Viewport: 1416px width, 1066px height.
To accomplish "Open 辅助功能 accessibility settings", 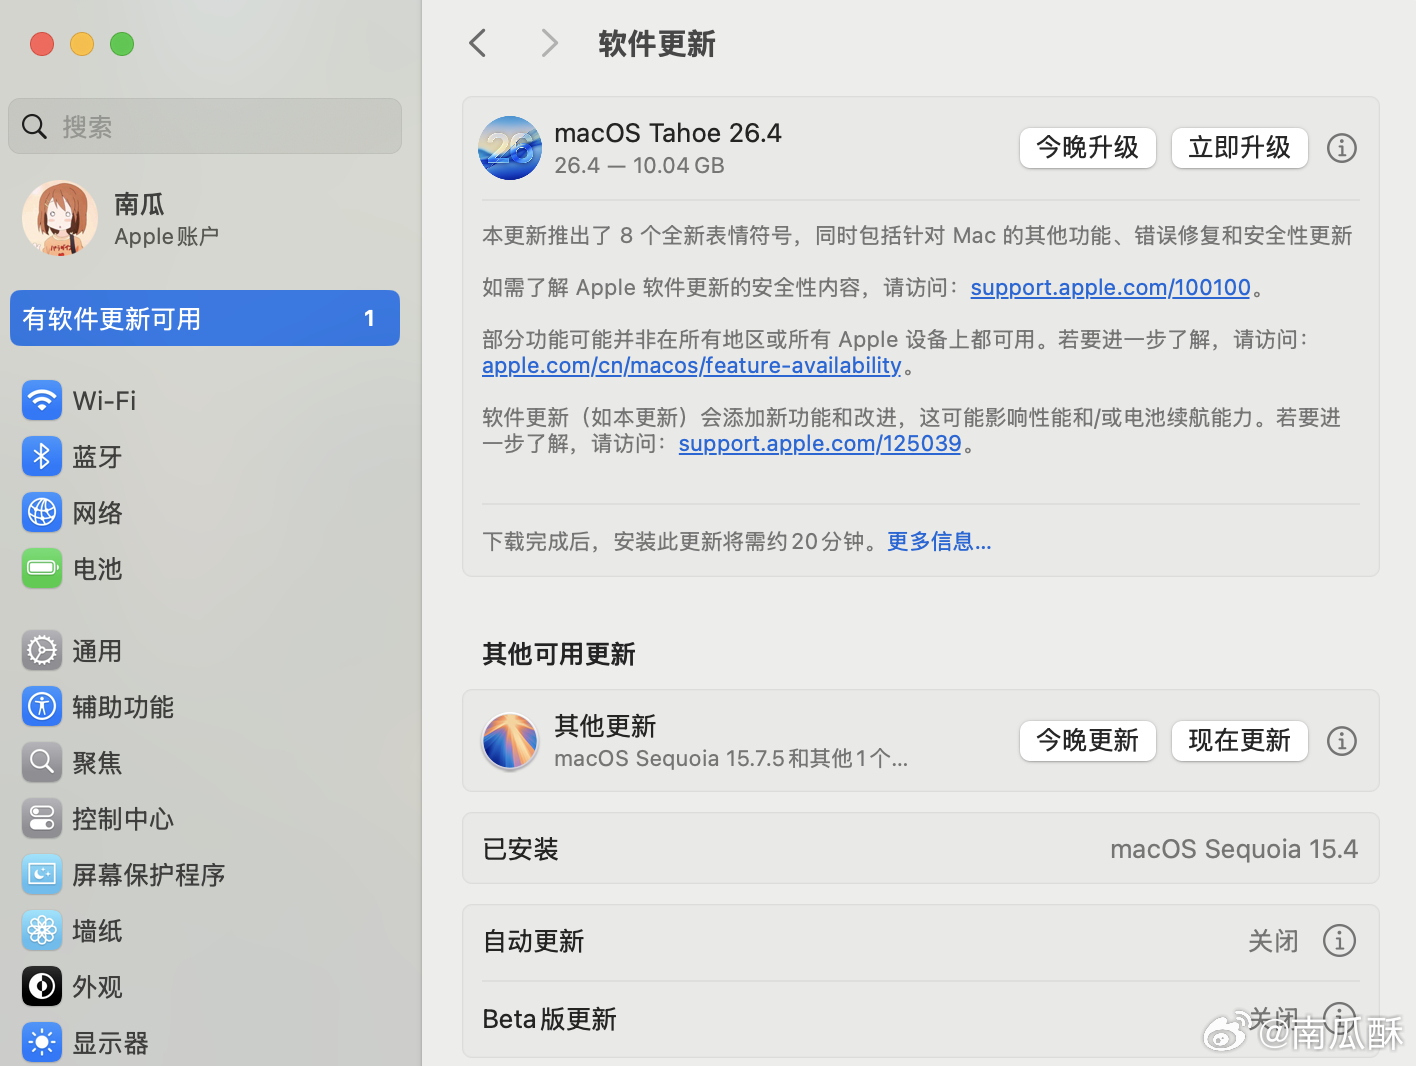I will [x=123, y=706].
